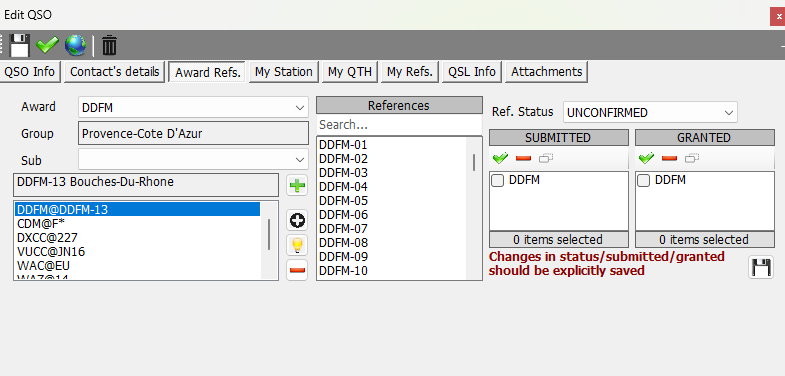Open the Award dropdown showing DDFM

point(193,107)
